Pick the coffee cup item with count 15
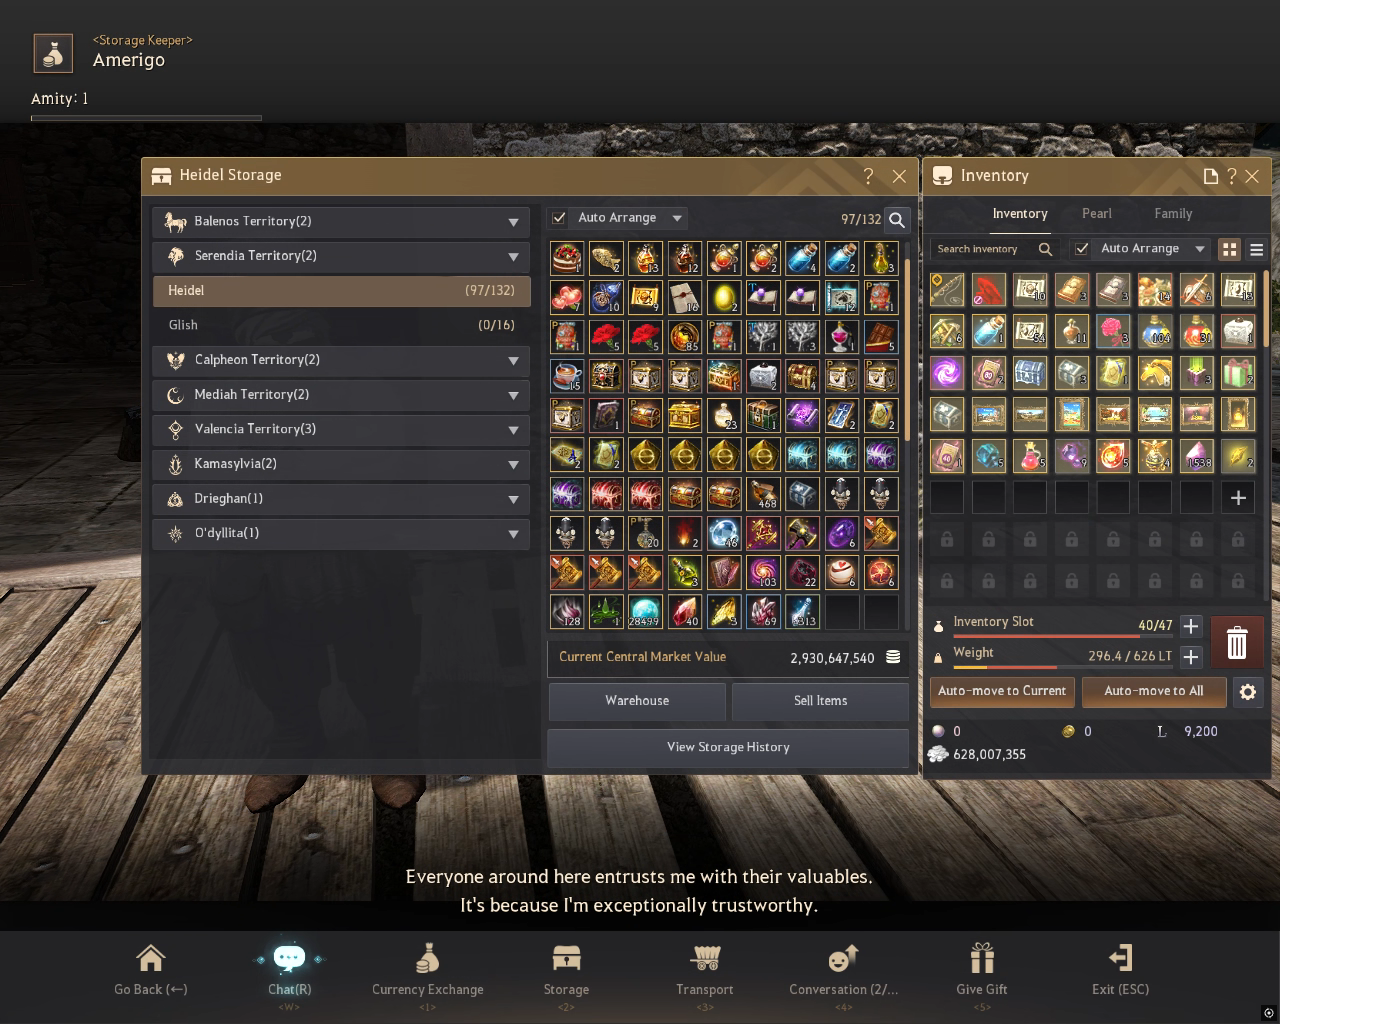 [x=567, y=376]
